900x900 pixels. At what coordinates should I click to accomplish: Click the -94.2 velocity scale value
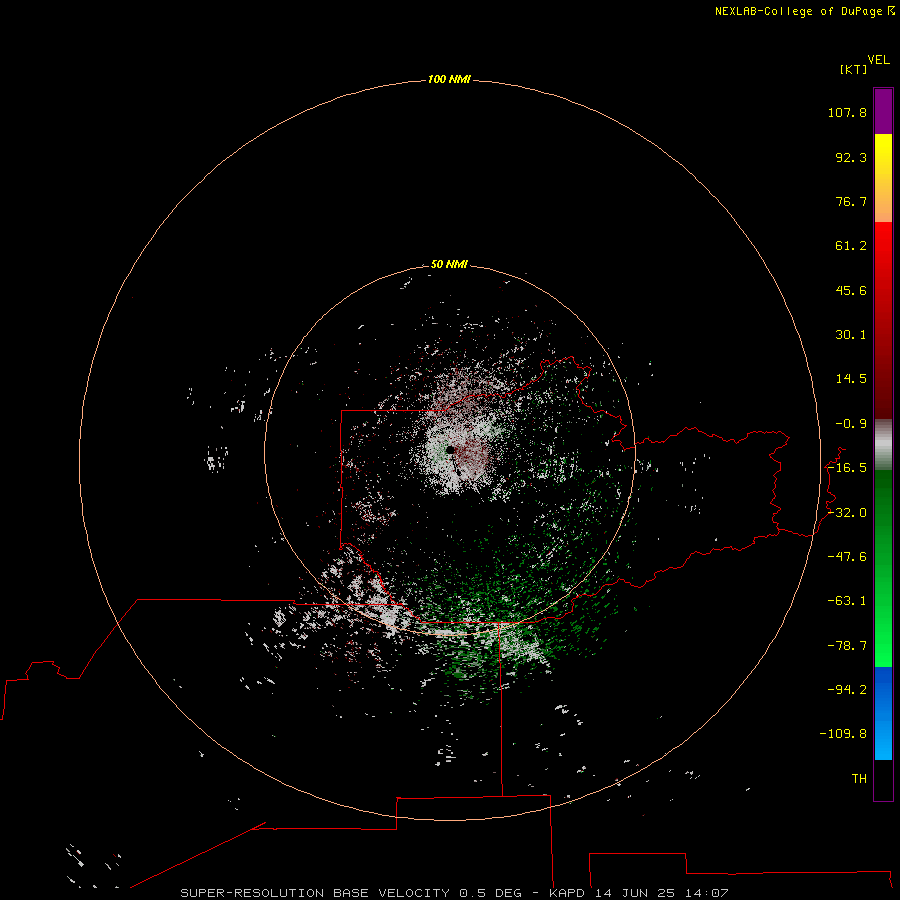point(847,690)
